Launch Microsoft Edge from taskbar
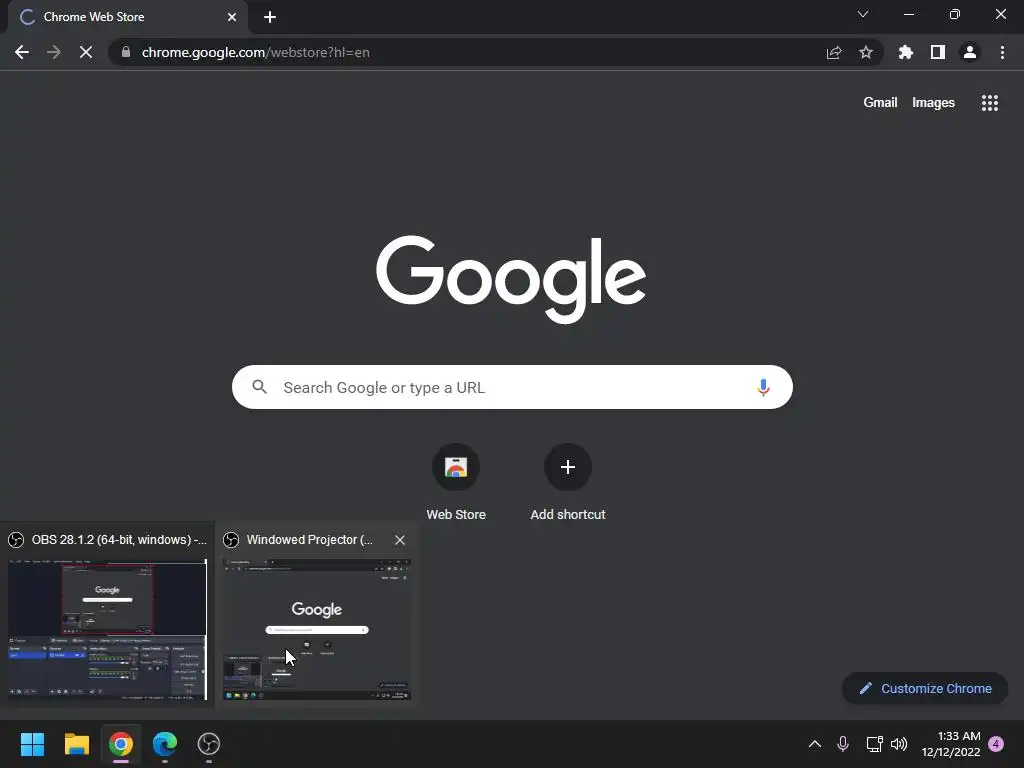The image size is (1024, 768). tap(165, 744)
